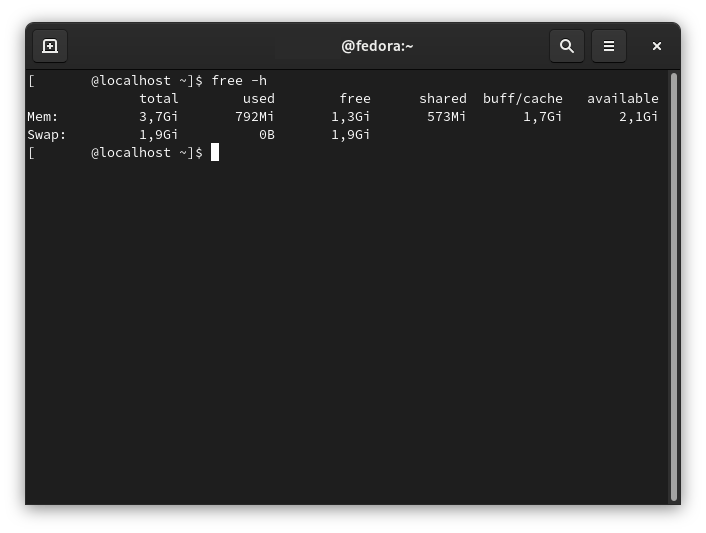Image resolution: width=706 pixels, height=533 pixels.
Task: Click the 'used' column header
Action: pos(259,99)
